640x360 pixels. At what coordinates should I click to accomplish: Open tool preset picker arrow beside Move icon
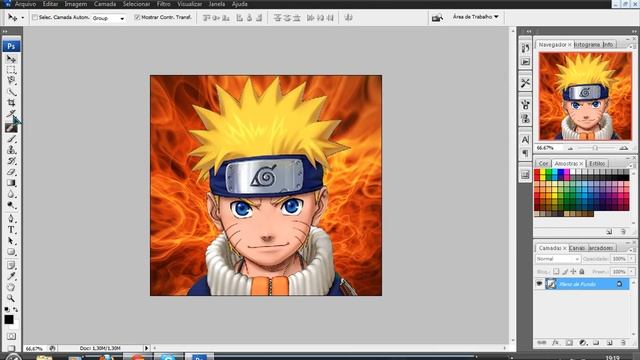click(22, 18)
